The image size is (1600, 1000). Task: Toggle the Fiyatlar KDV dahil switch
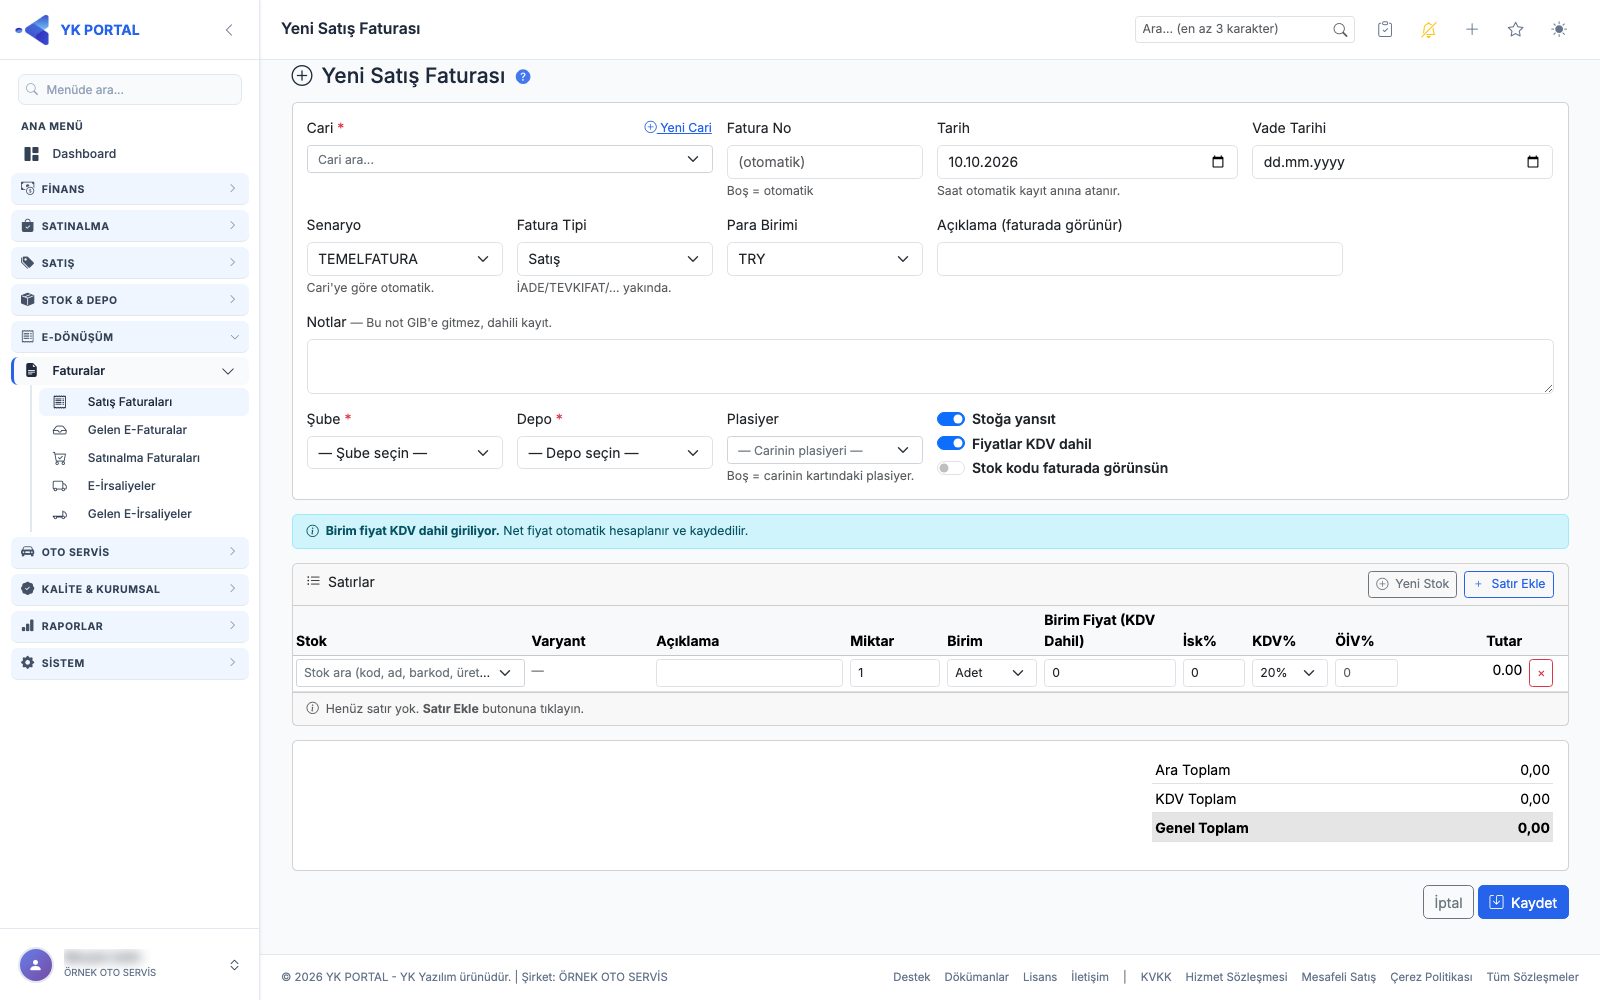[x=951, y=444]
